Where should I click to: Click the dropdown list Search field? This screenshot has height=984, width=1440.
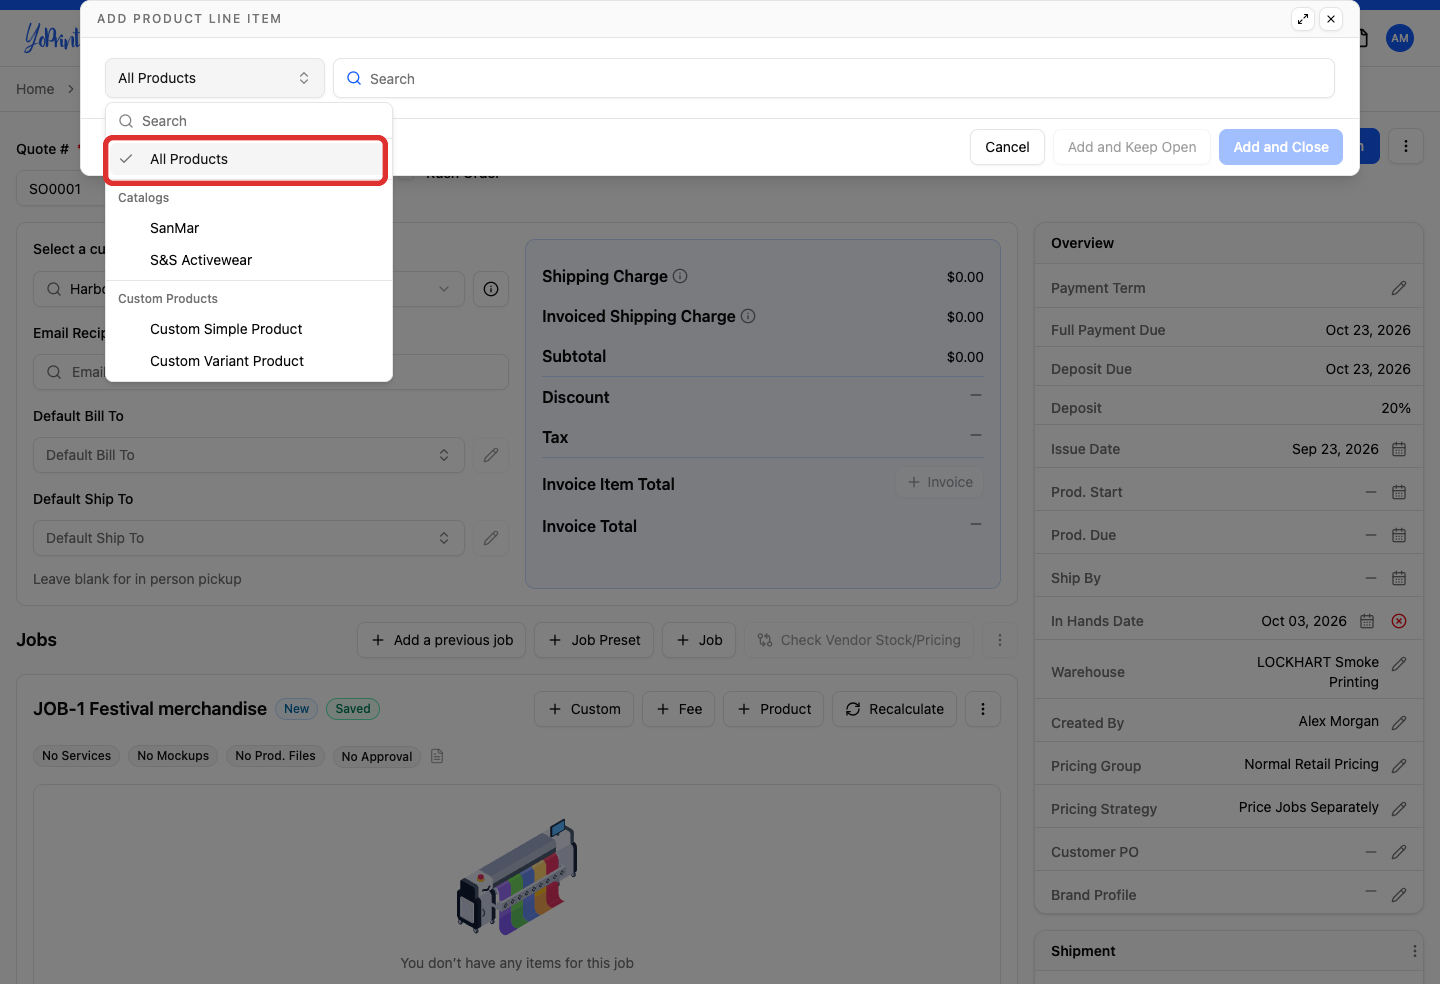click(249, 121)
